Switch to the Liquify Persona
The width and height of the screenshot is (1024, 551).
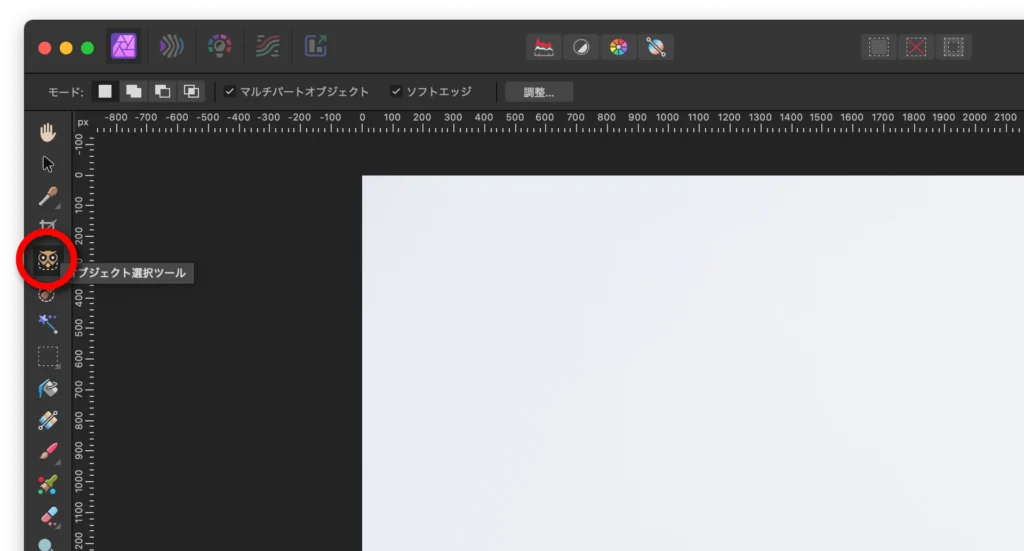pyautogui.click(x=172, y=47)
